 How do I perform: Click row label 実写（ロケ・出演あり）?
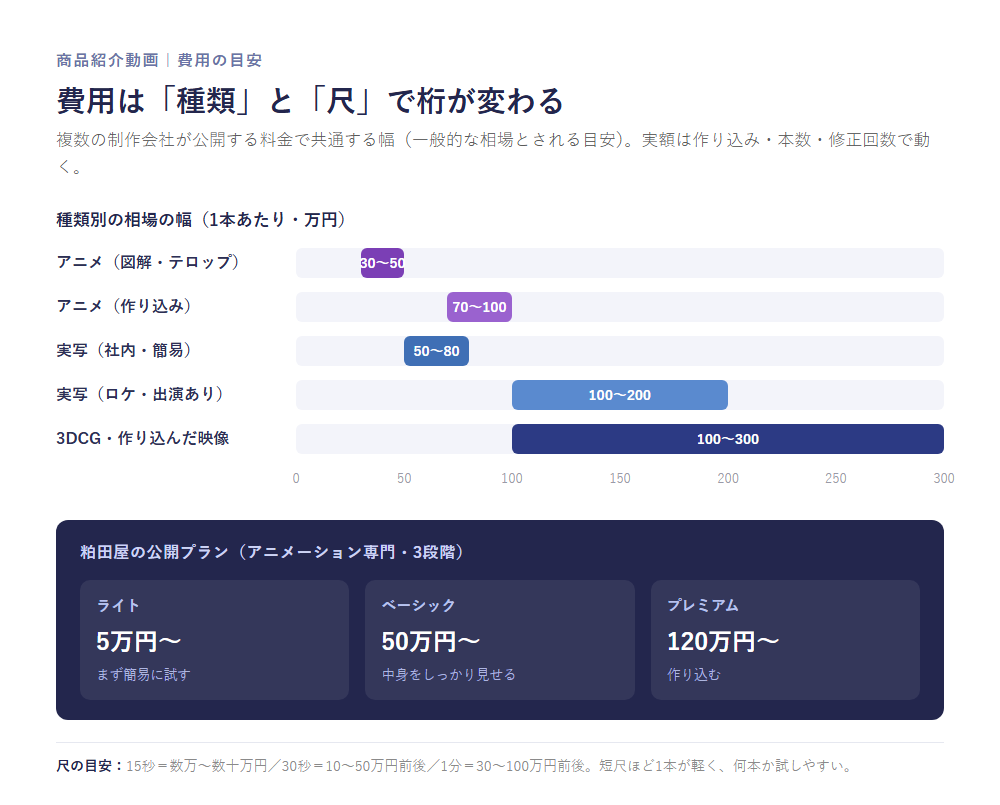[140, 394]
